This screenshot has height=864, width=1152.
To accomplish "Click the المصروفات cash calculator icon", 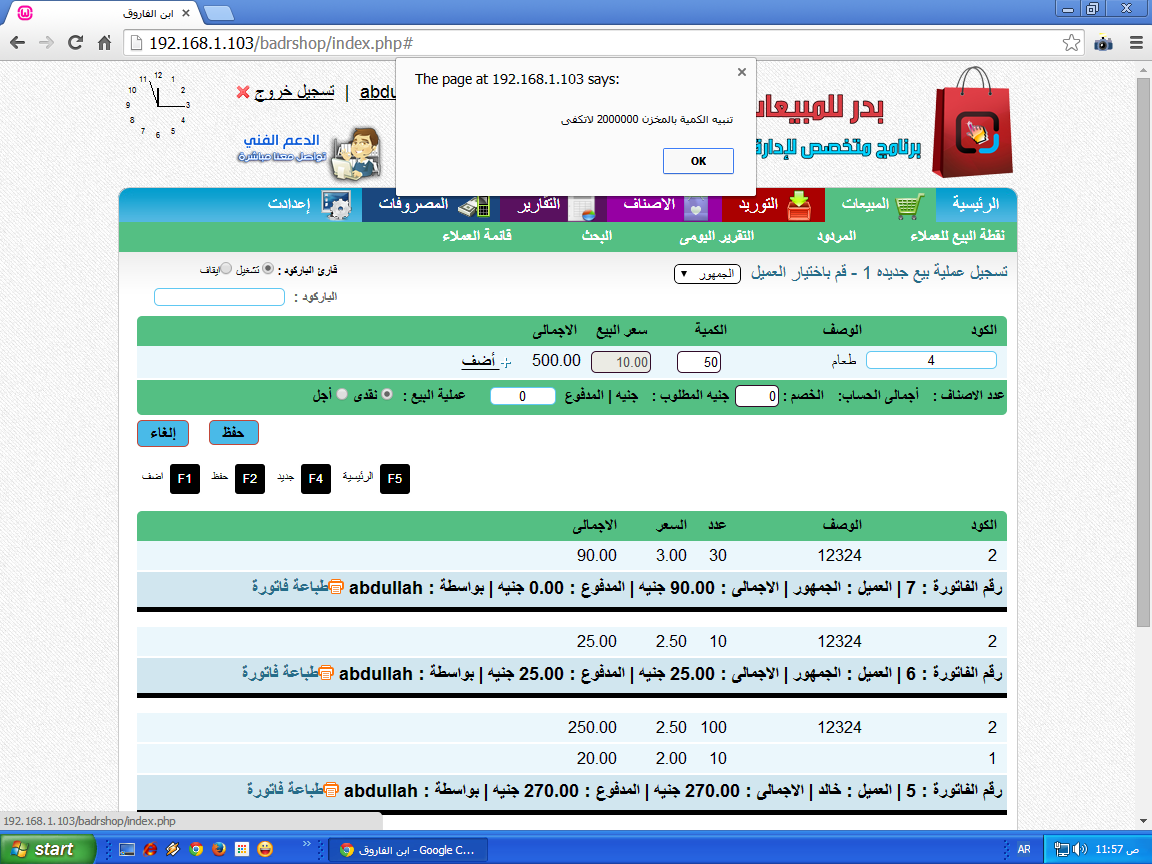I will point(474,206).
